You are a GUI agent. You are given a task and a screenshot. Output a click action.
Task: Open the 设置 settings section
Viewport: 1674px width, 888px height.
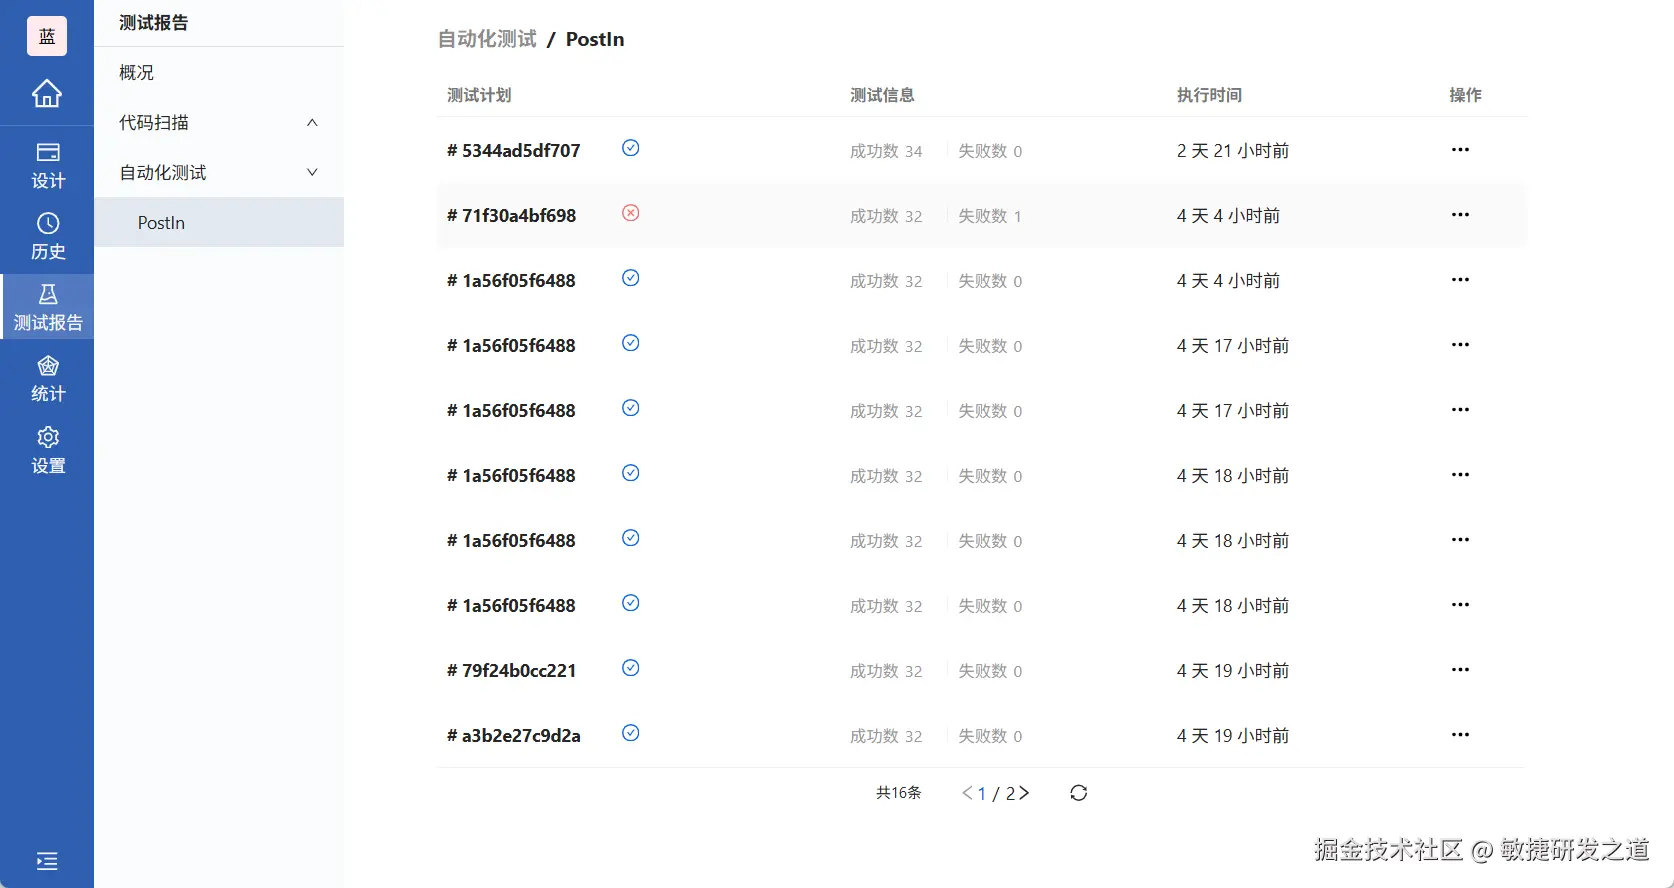pos(47,450)
